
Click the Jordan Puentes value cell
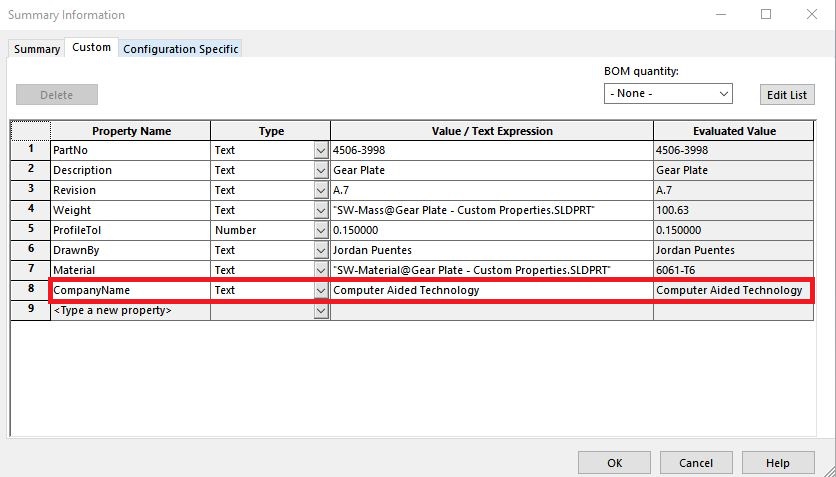[x=492, y=250]
